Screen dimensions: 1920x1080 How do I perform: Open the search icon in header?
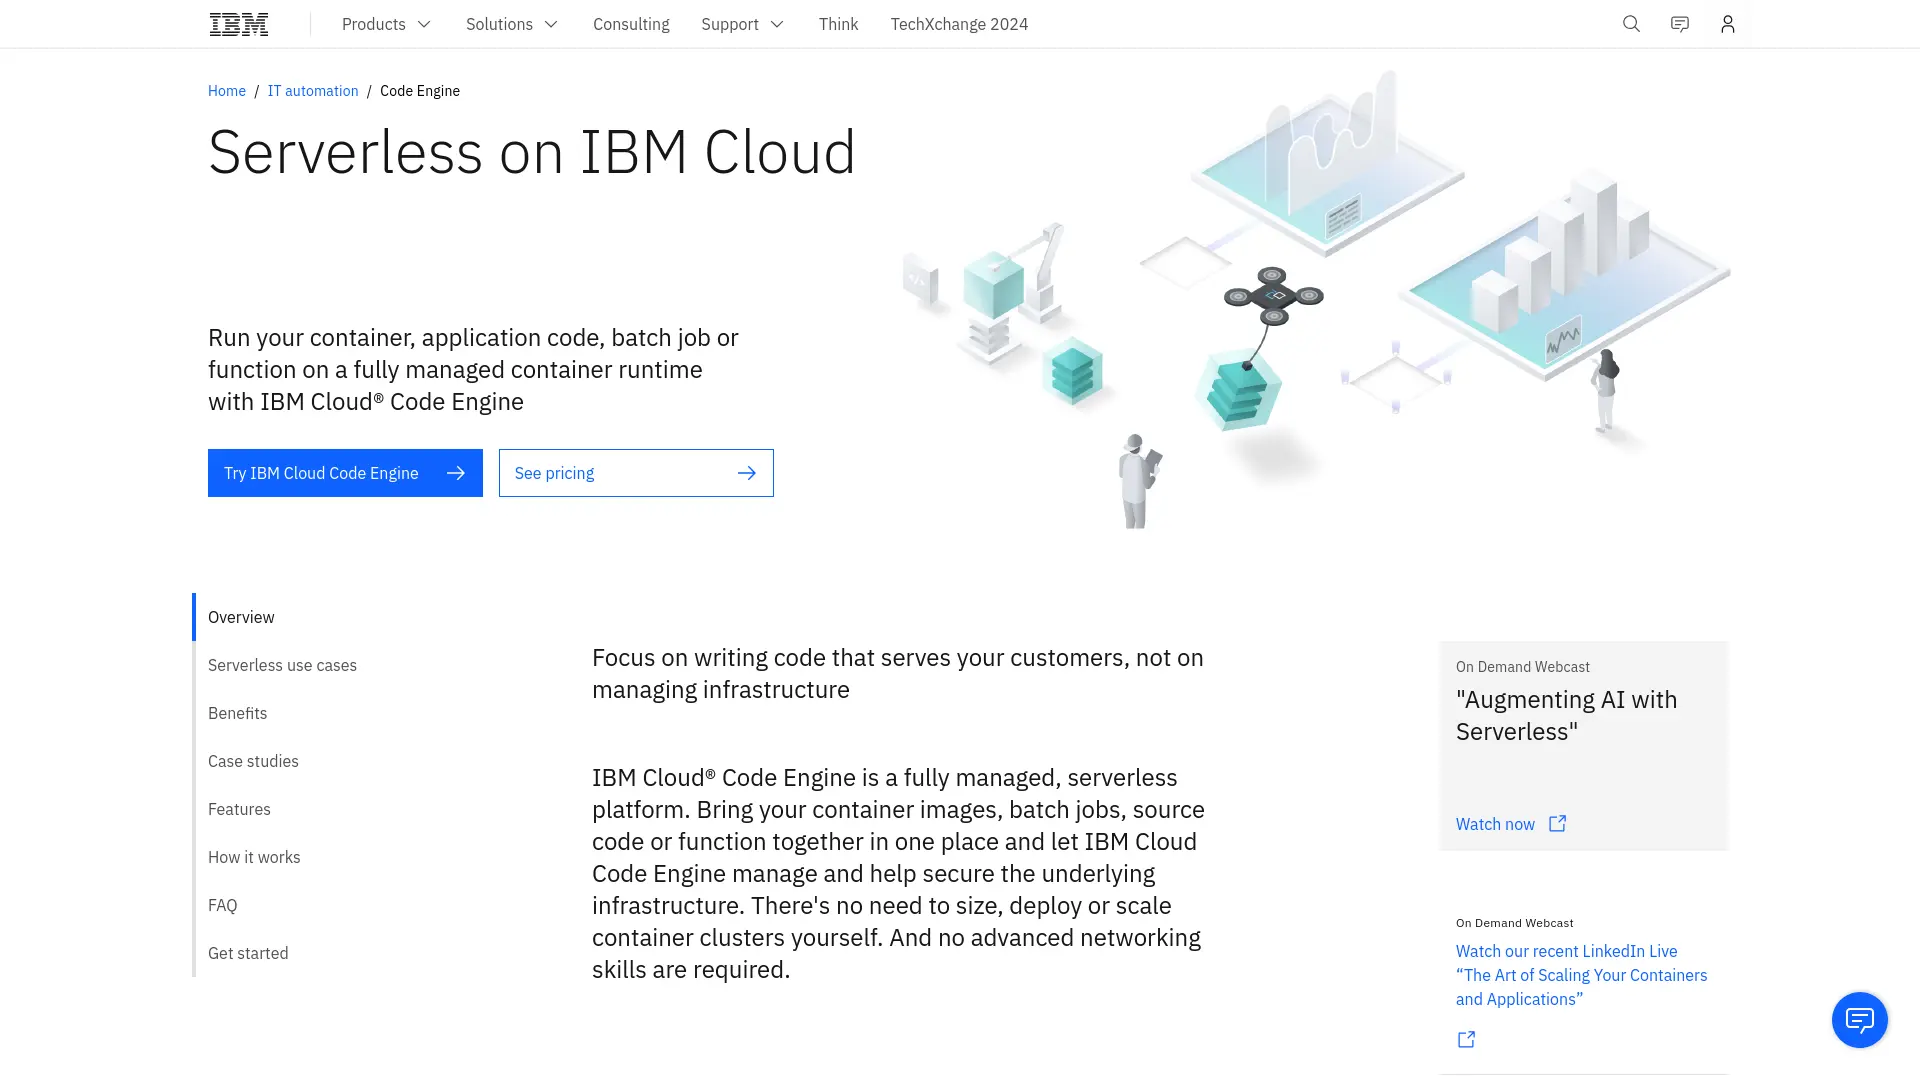(1631, 24)
